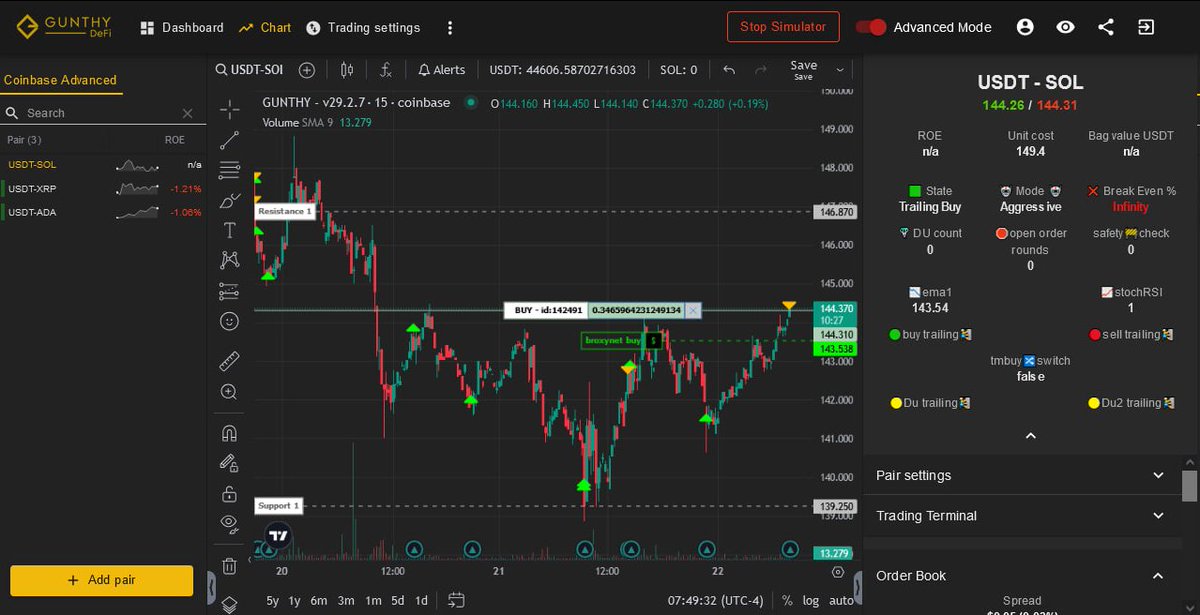Add symbol to compare with plus icon
Screen dimensions: 1200x615
pyautogui.click(x=307, y=70)
